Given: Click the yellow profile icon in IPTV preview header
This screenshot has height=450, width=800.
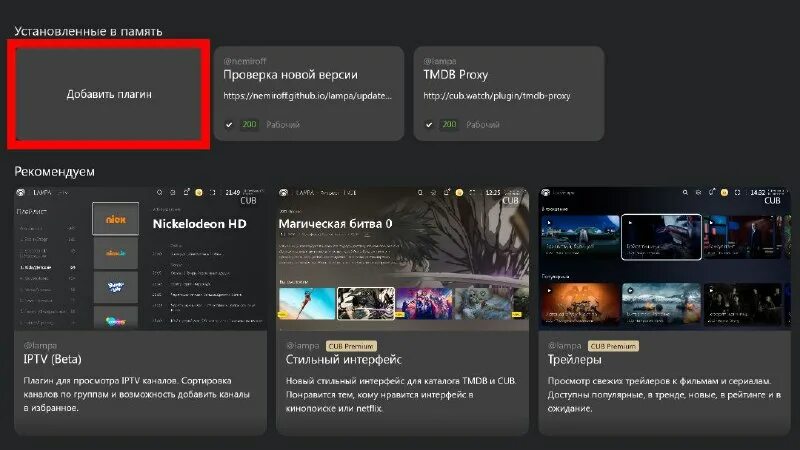Looking at the screenshot, I should pyautogui.click(x=198, y=192).
